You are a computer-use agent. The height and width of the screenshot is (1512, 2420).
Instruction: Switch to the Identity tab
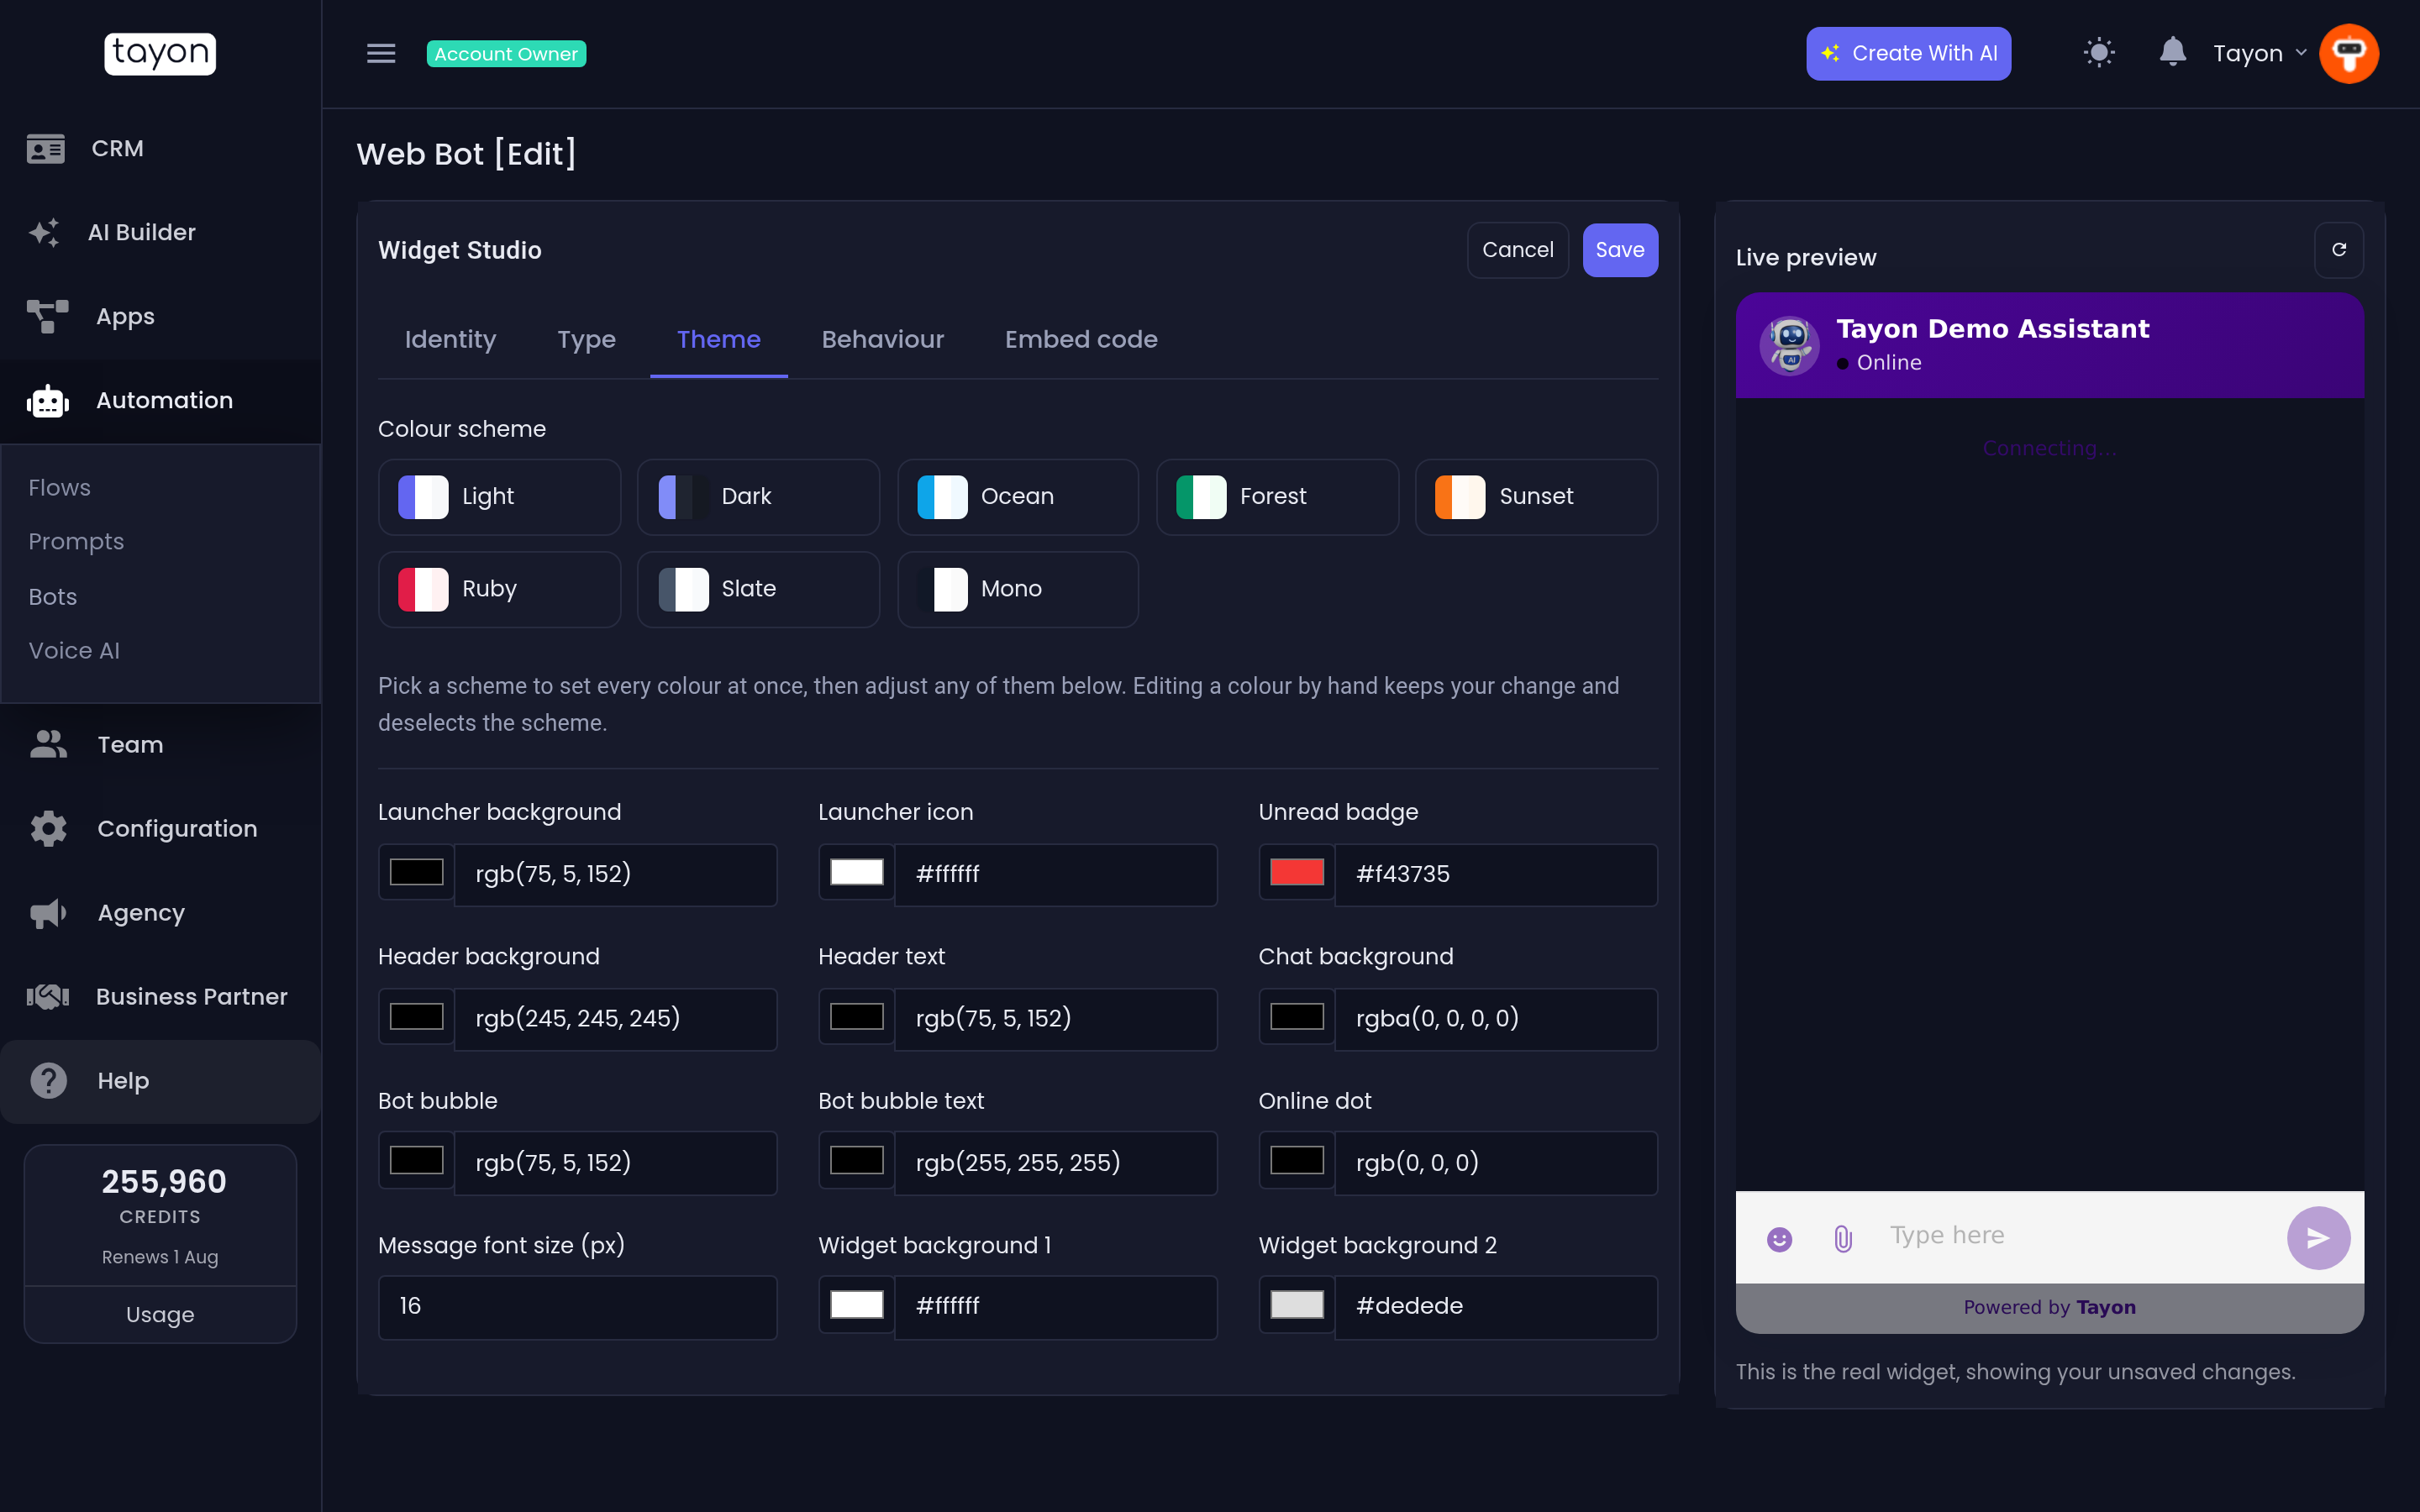pos(450,340)
